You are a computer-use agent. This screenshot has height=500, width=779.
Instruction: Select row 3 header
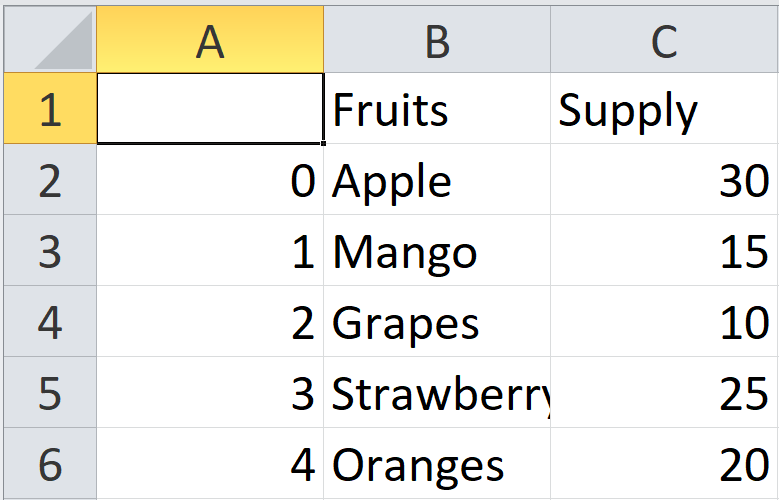pos(50,250)
